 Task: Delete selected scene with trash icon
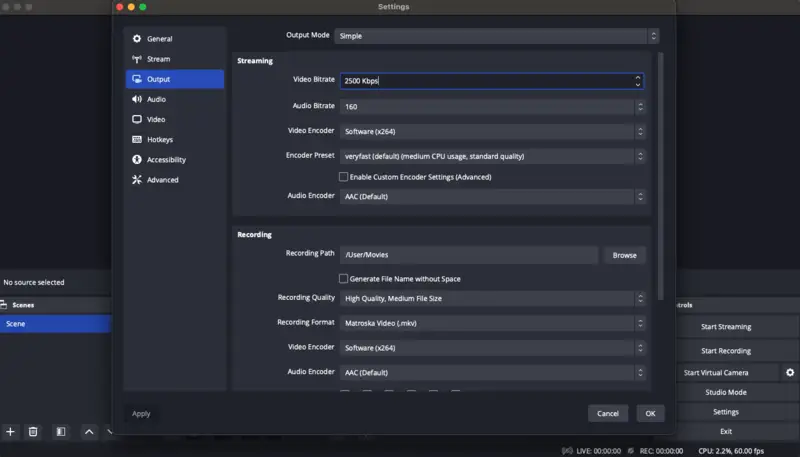[x=33, y=432]
